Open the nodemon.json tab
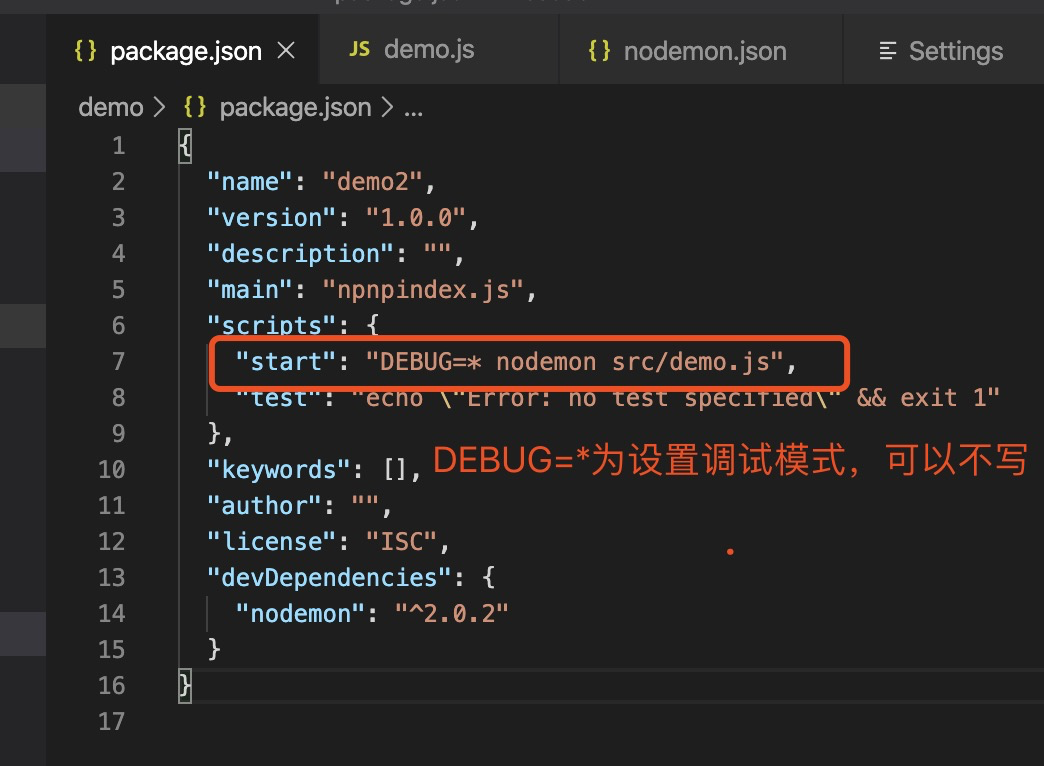The width and height of the screenshot is (1044, 766). [x=701, y=51]
